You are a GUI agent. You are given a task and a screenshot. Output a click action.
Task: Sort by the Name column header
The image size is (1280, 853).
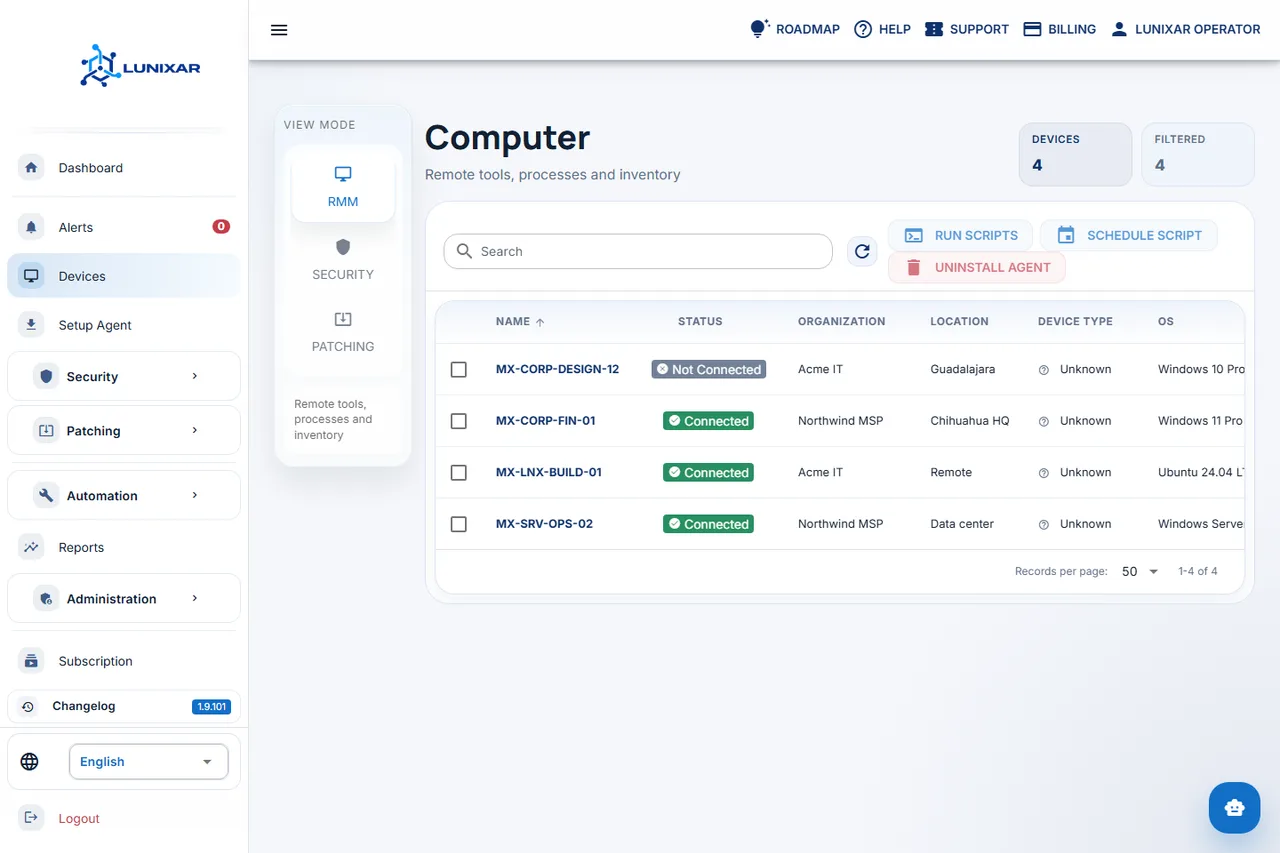(520, 321)
